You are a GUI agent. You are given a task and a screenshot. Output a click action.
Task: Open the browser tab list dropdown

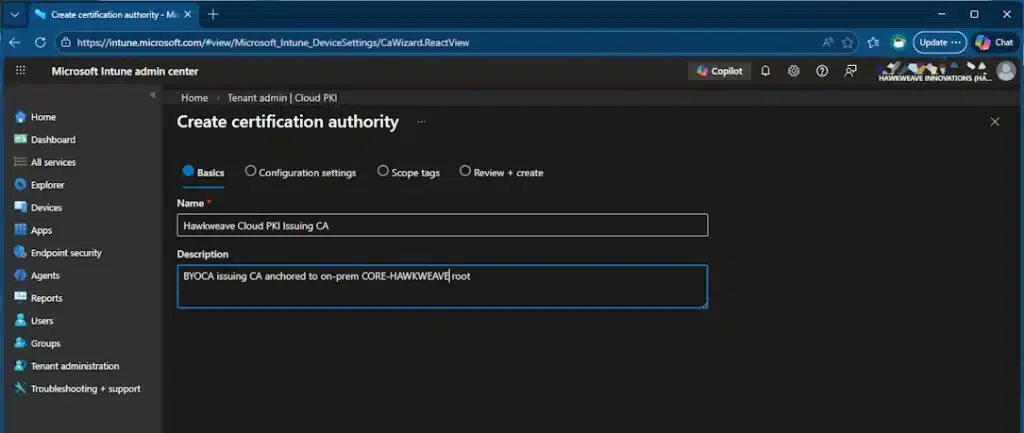pos(14,14)
